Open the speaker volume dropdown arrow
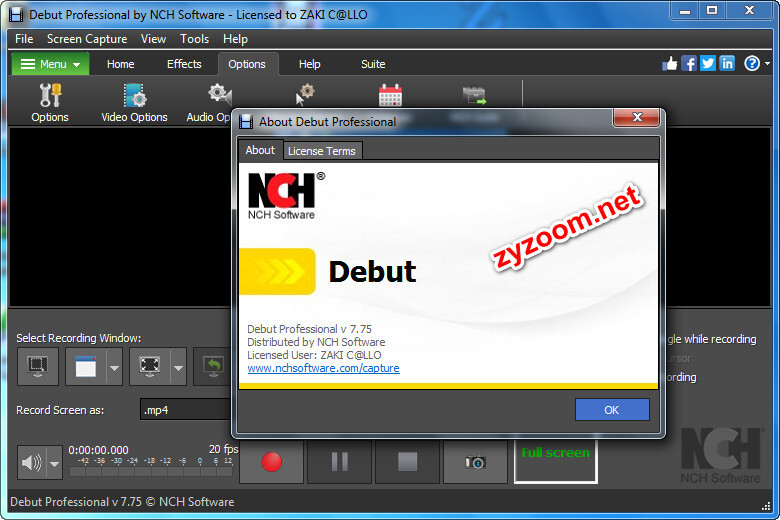Screen dimensions: 780x520 point(54,464)
